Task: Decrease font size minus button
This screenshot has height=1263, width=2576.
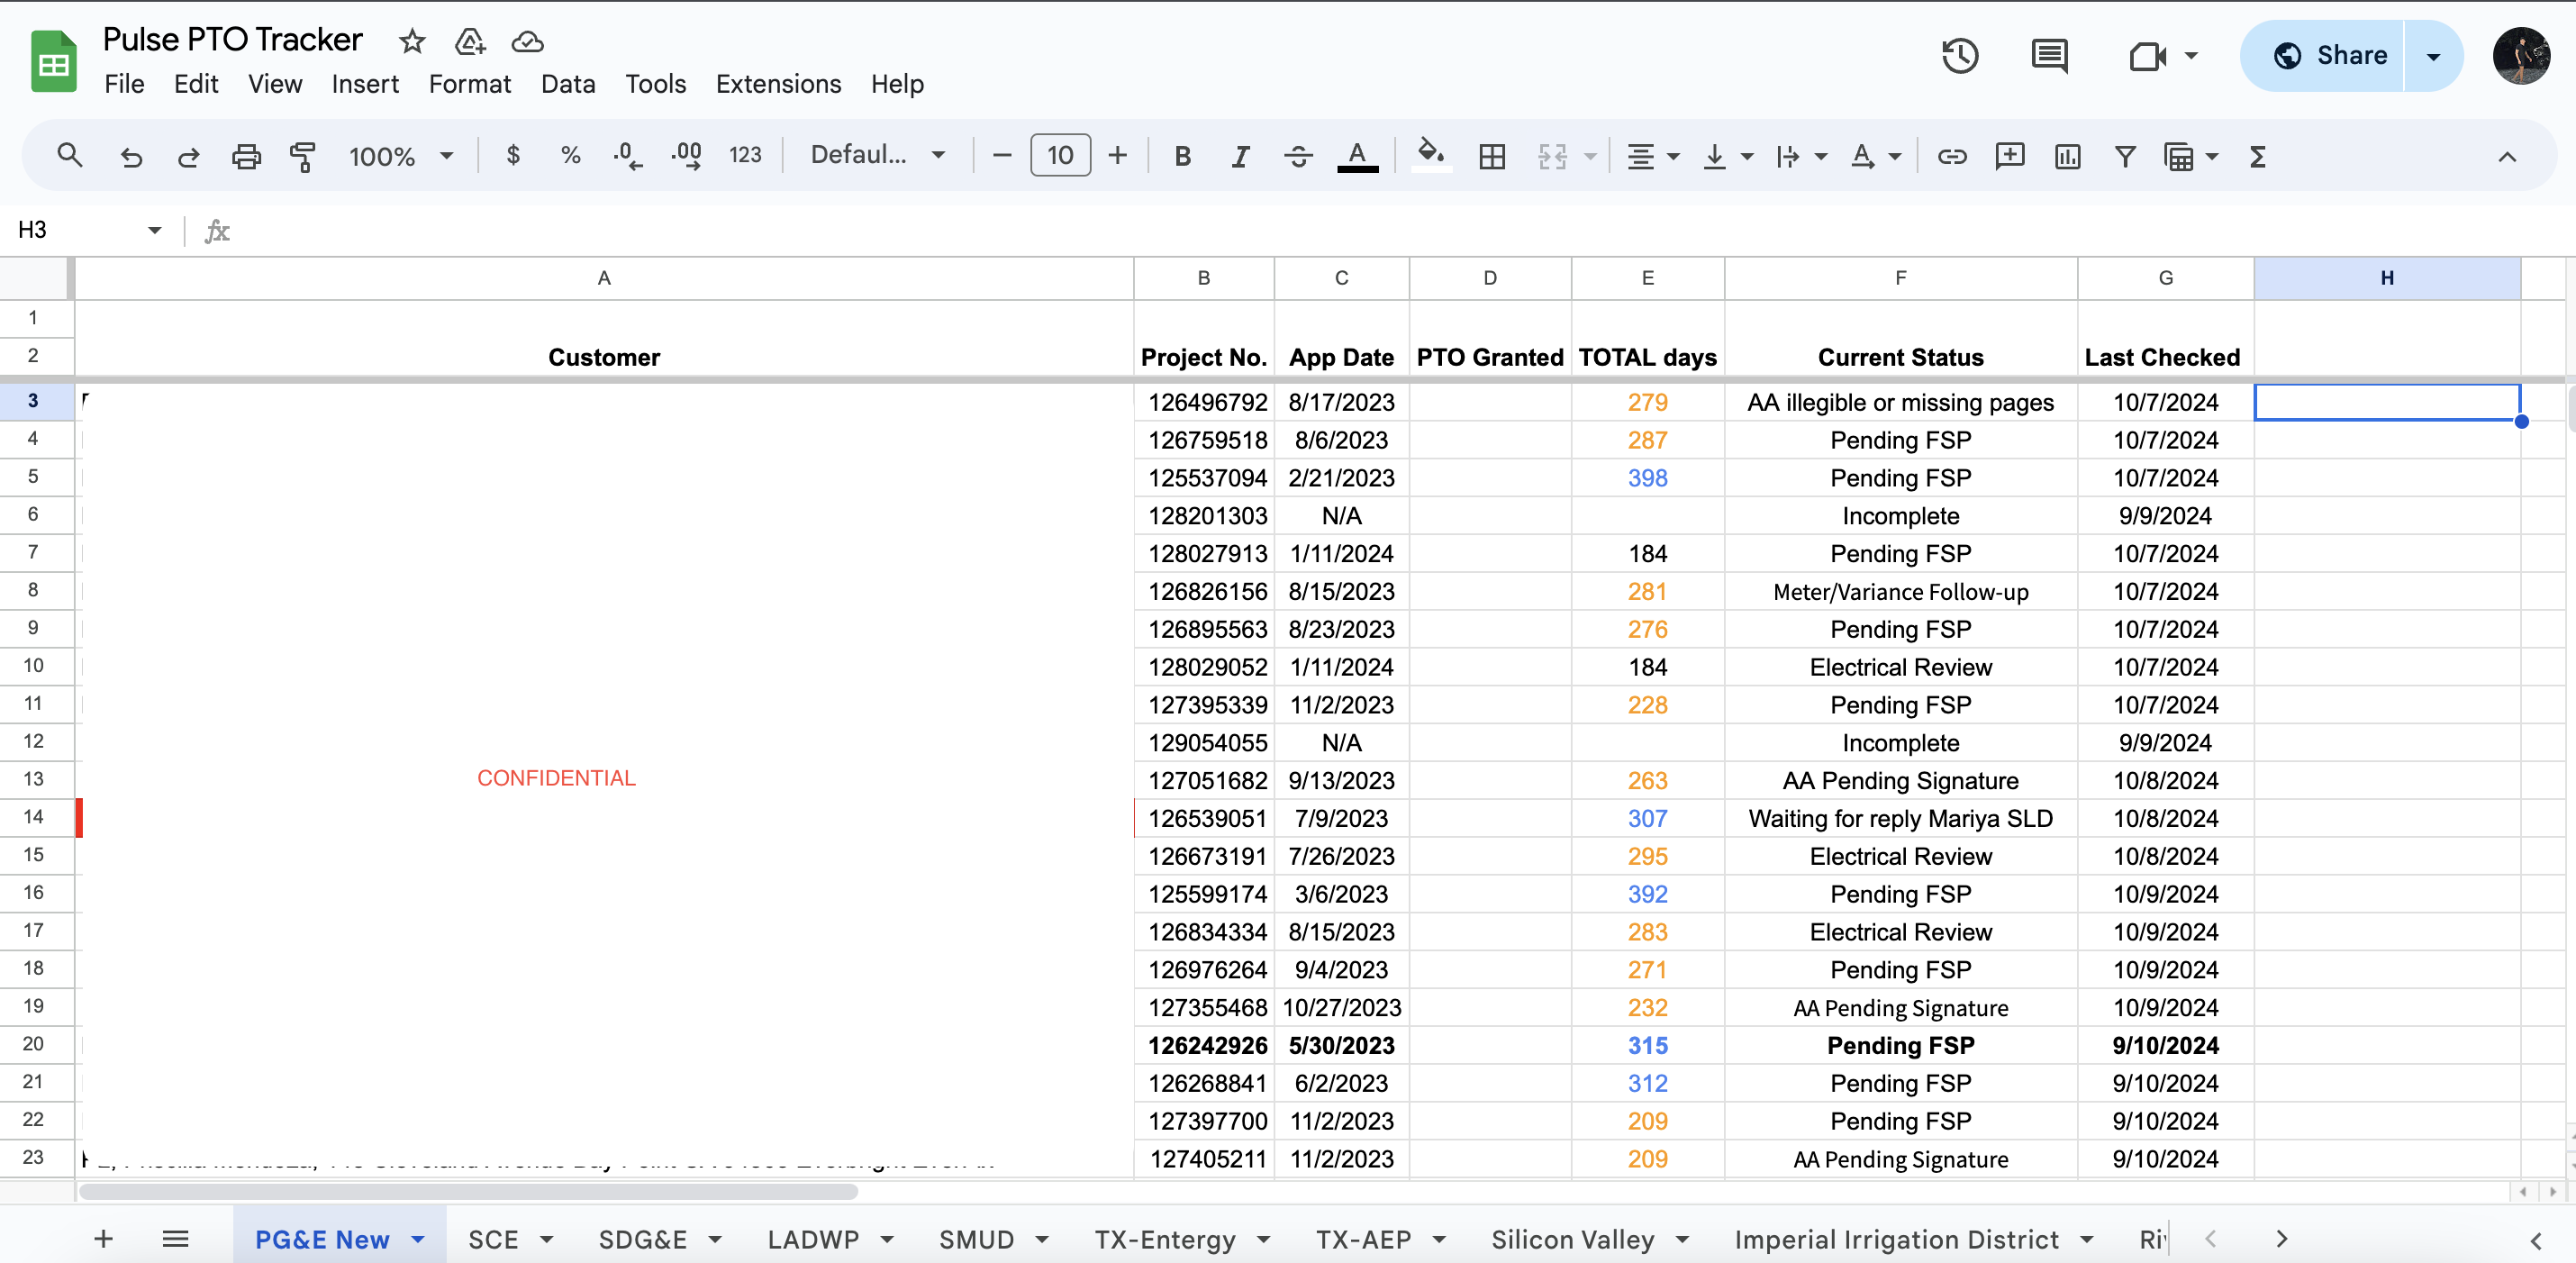Action: [x=1002, y=155]
